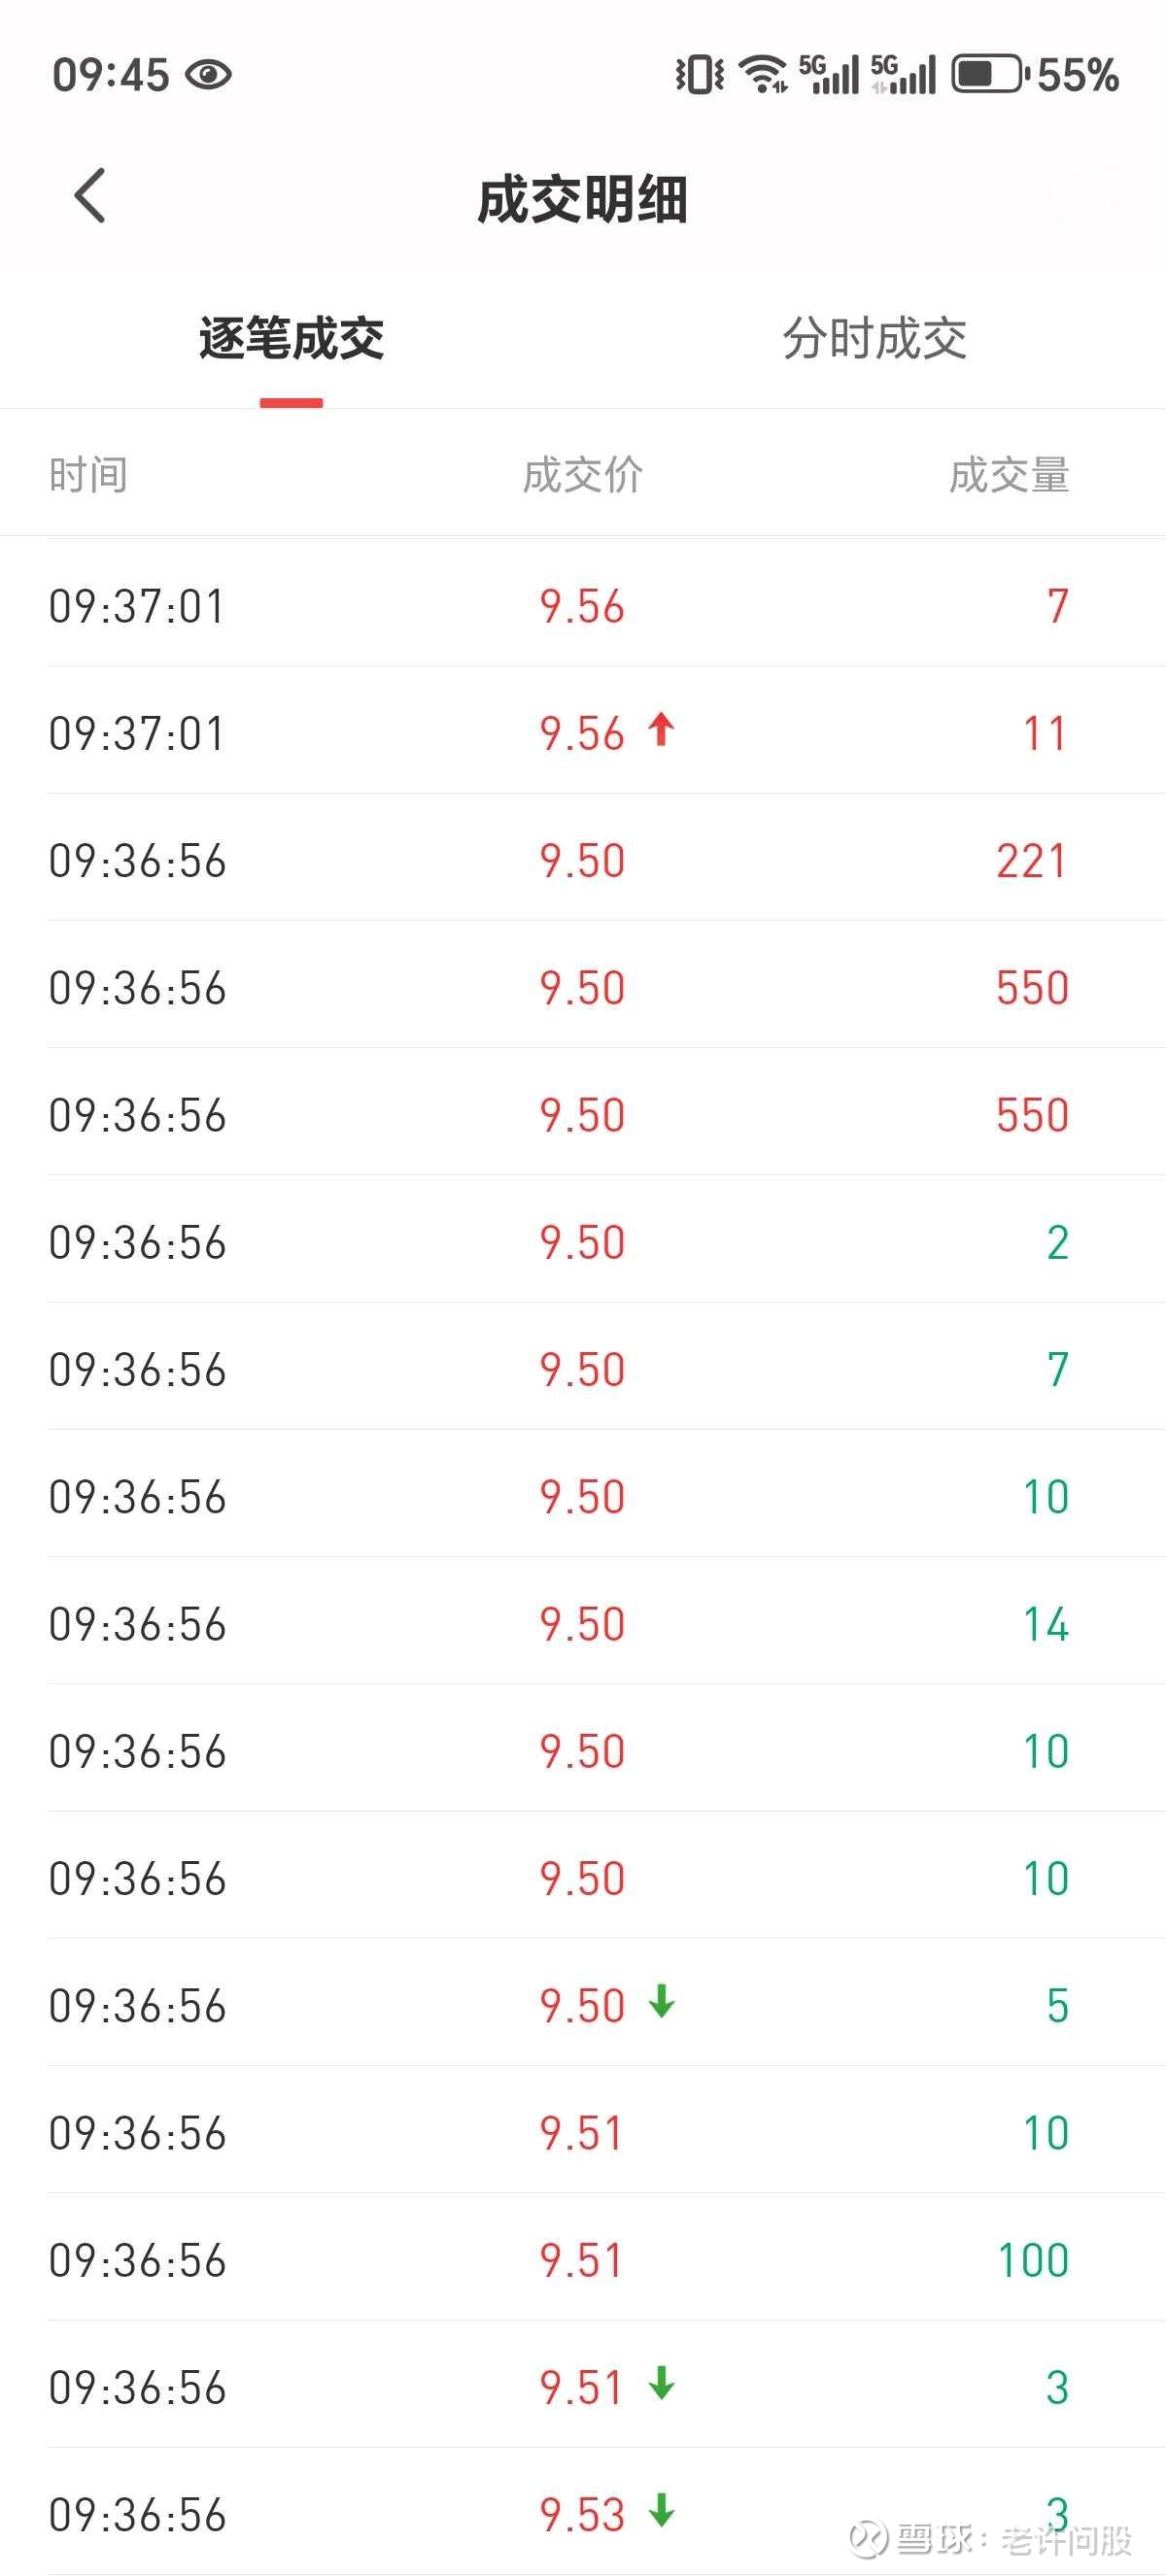Open the 9.51 trade with volume 100

pos(583,2260)
